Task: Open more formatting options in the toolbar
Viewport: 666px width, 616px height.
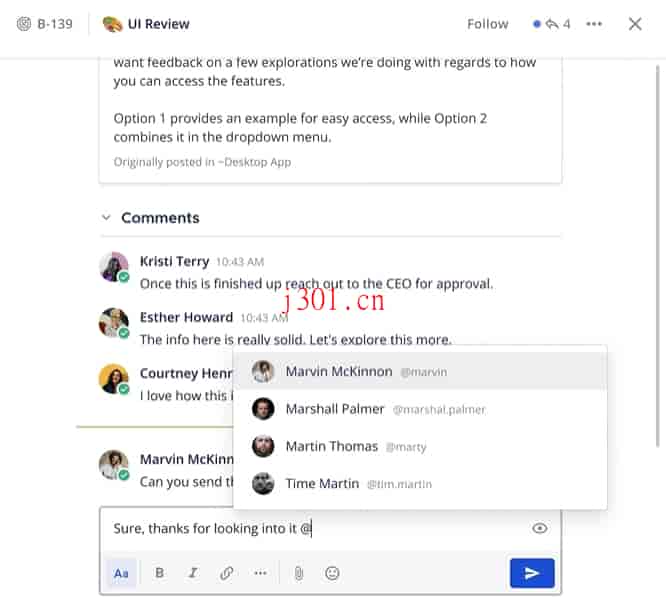Action: point(260,573)
